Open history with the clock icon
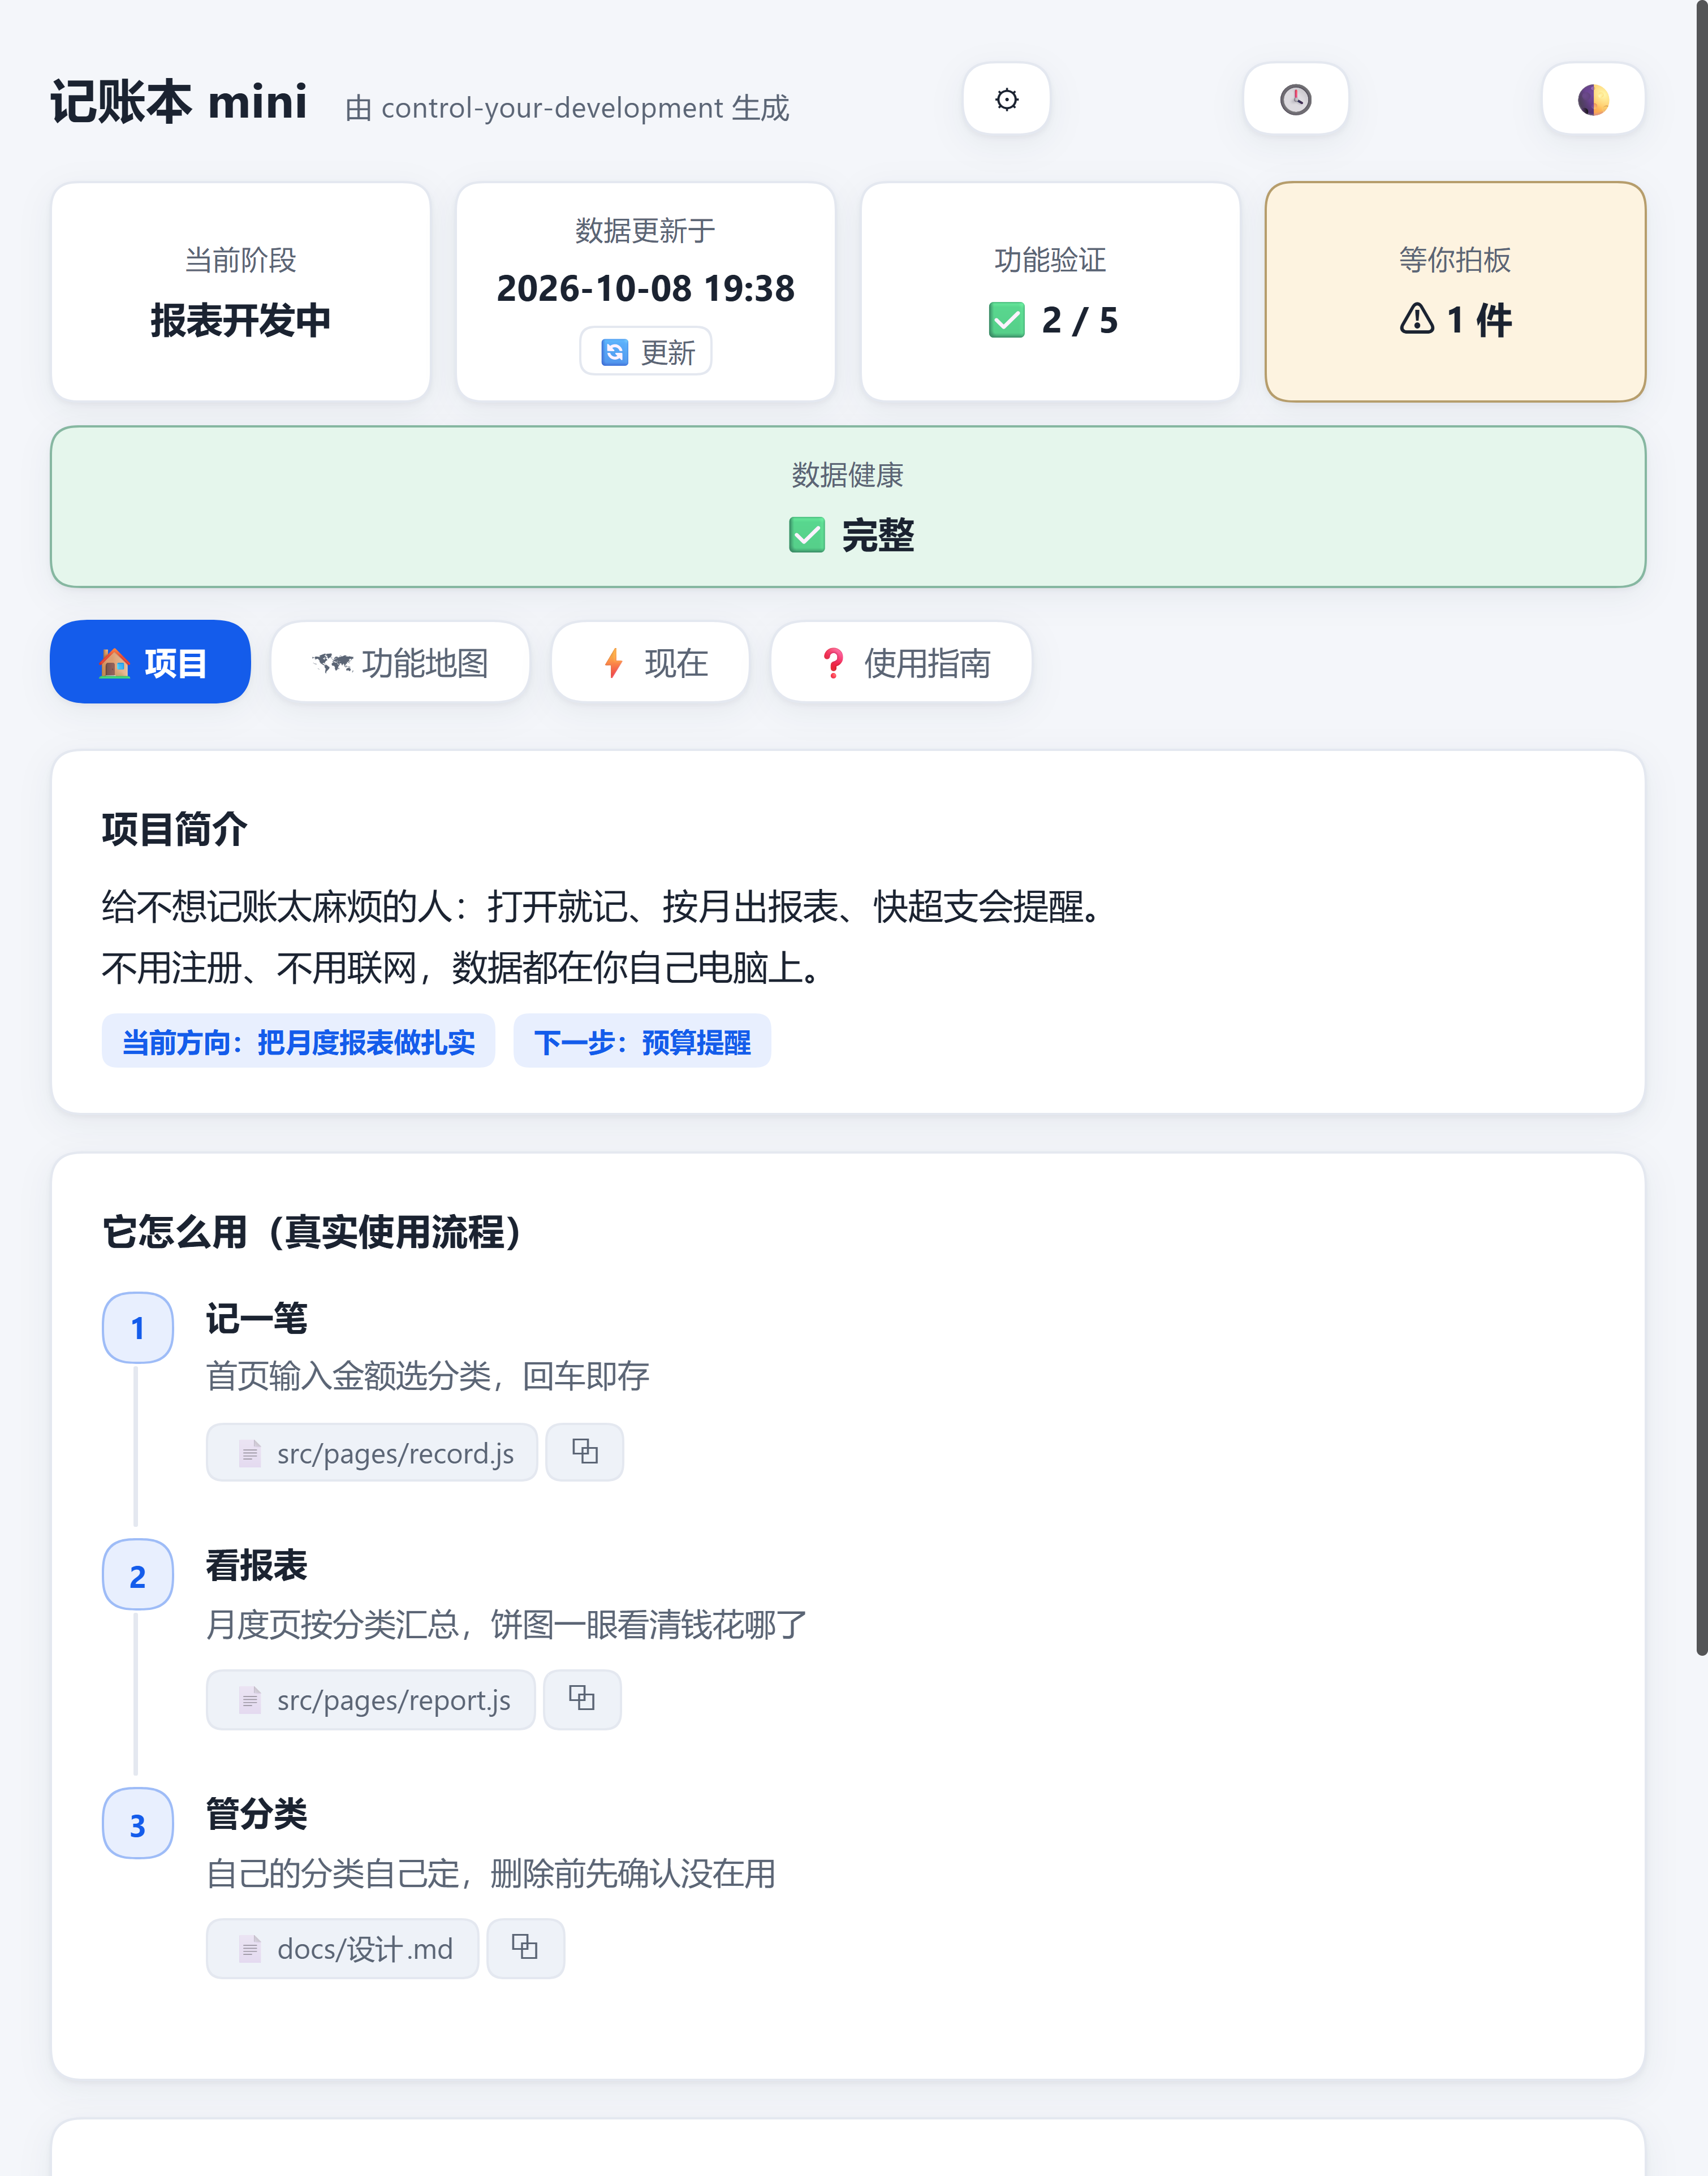1708x2176 pixels. click(x=1295, y=99)
